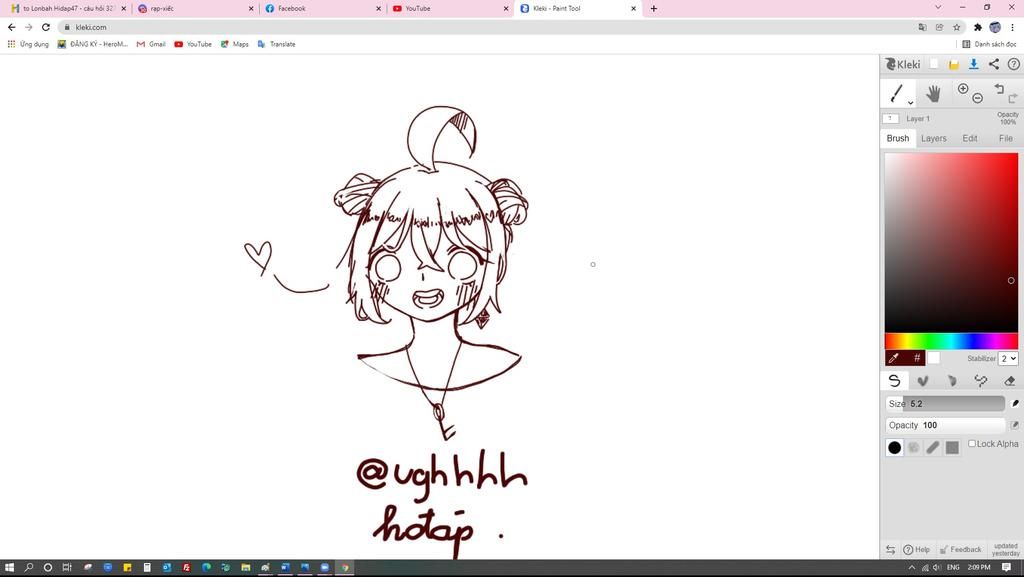This screenshot has width=1024, height=577.
Task: Choose a hue on the rainbow slider
Action: coord(951,341)
